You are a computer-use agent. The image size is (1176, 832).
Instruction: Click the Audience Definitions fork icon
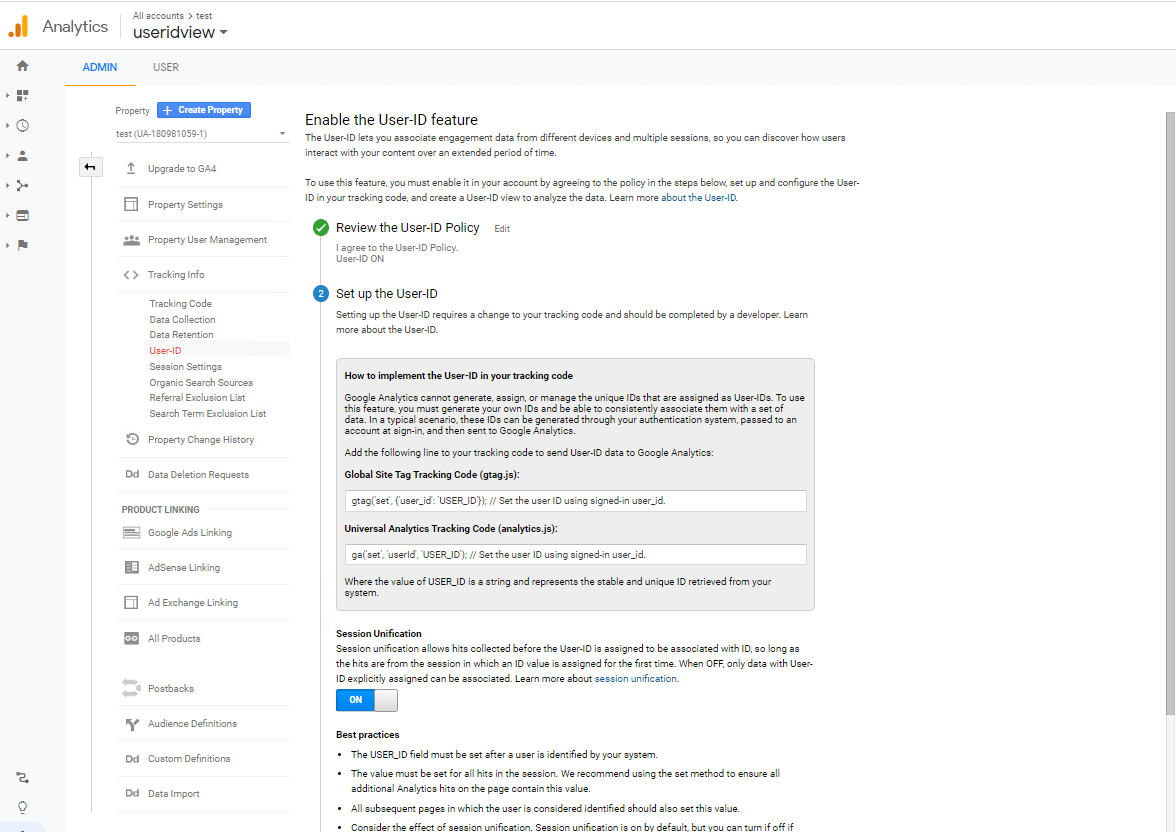click(132, 723)
